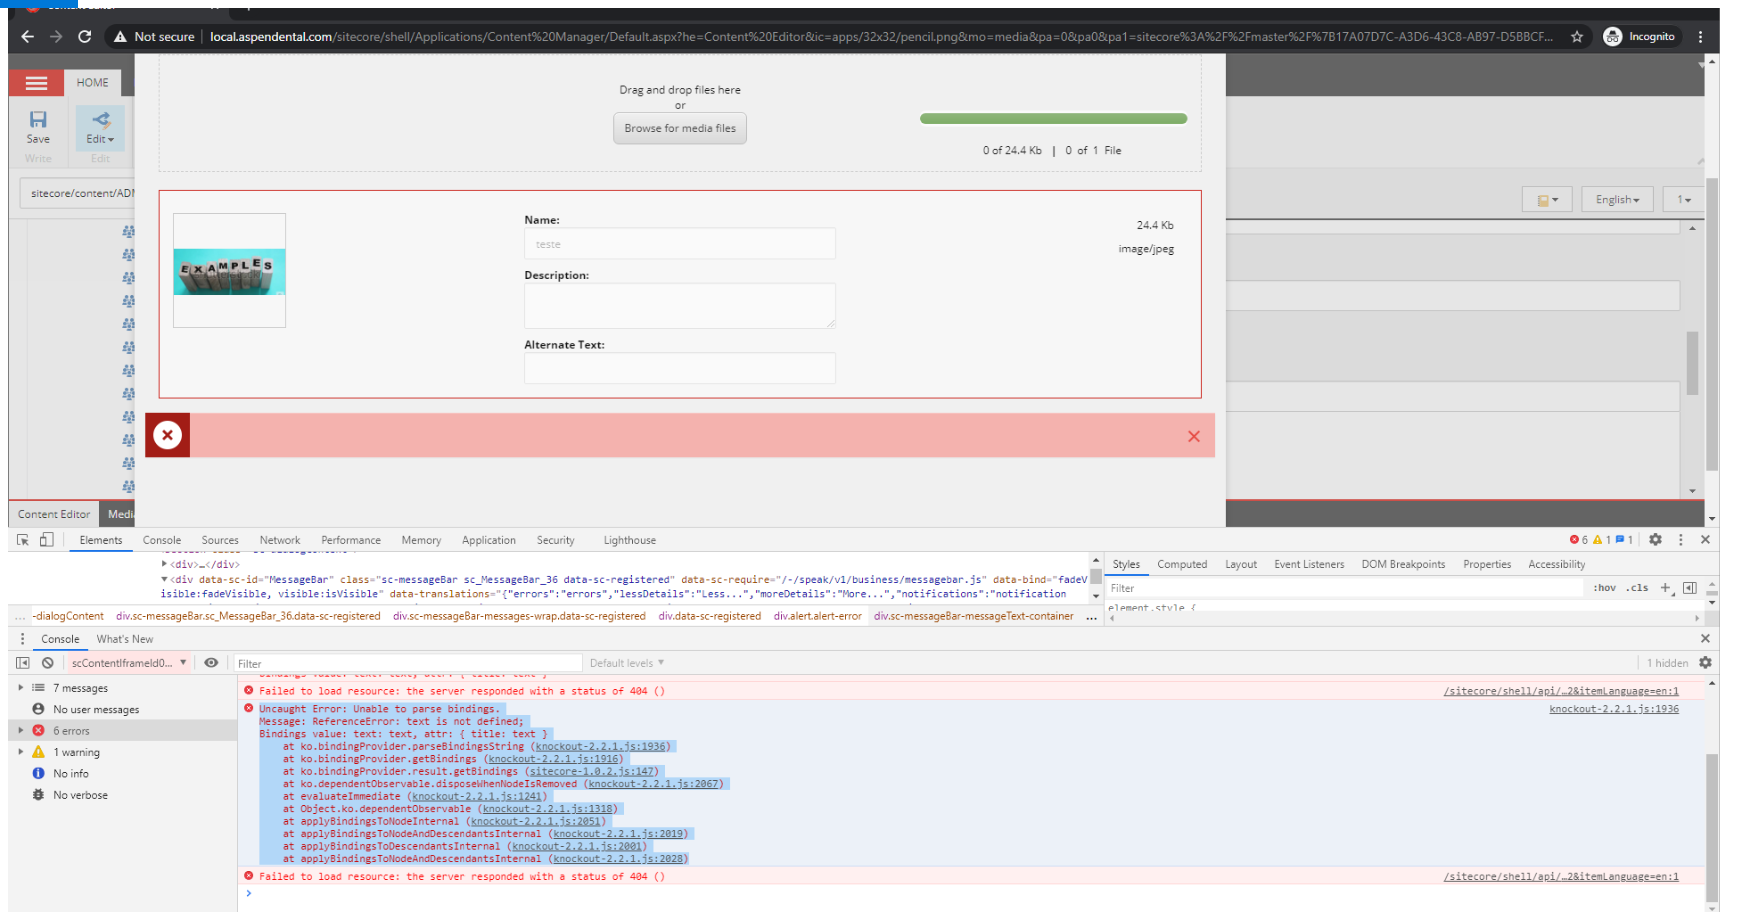Open the Computed styles tab

click(1182, 565)
